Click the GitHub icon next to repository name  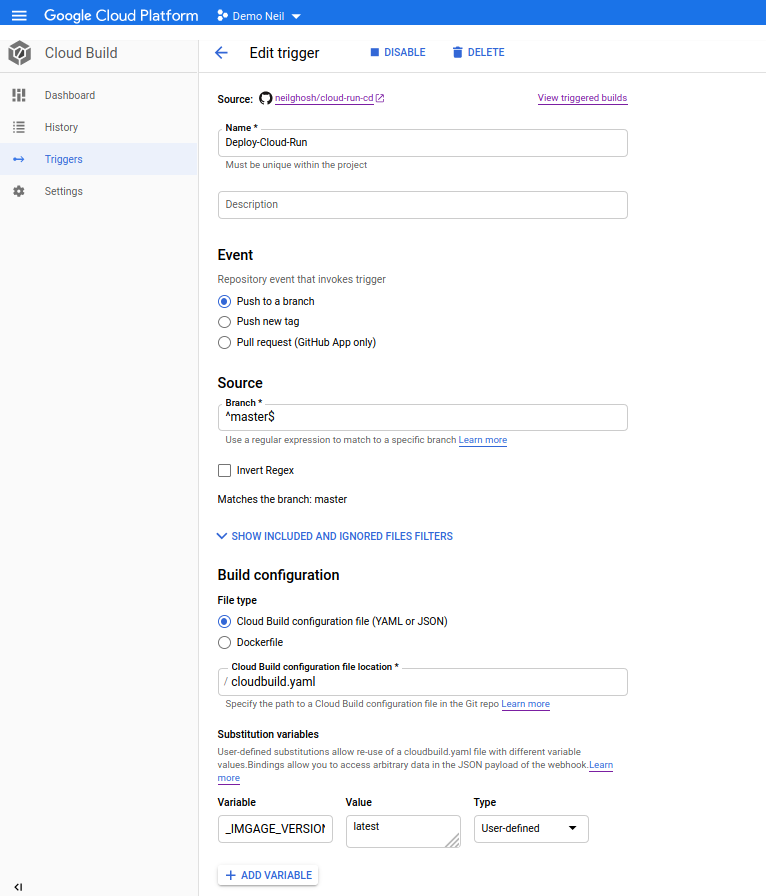click(x=265, y=98)
